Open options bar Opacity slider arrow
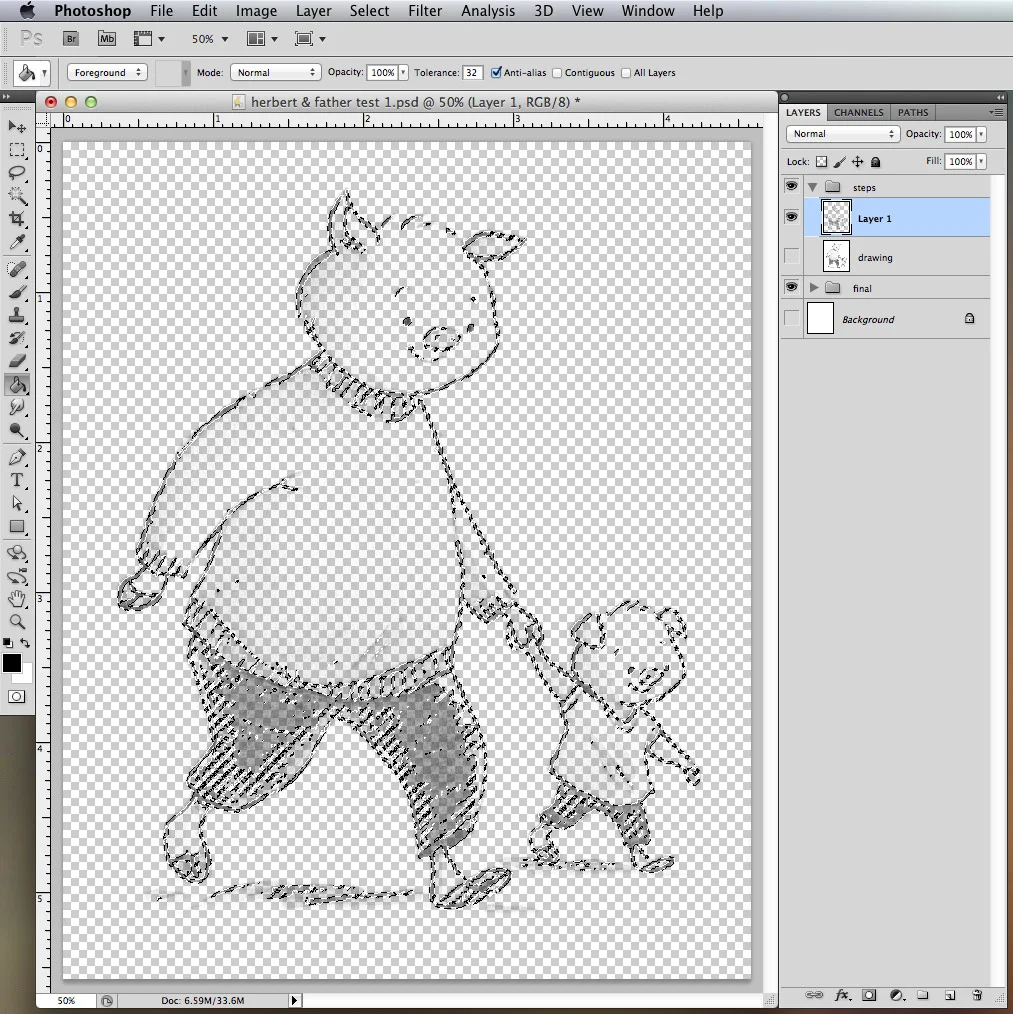This screenshot has width=1013, height=1014. (403, 72)
